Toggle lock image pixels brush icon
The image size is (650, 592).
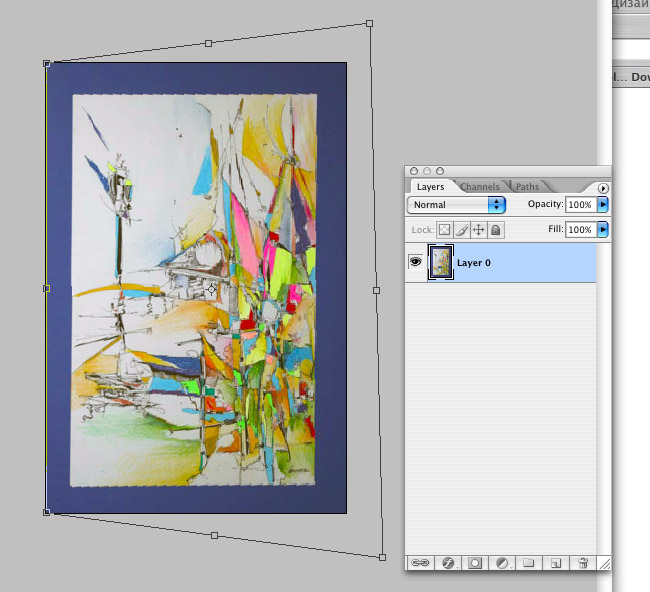(x=462, y=230)
